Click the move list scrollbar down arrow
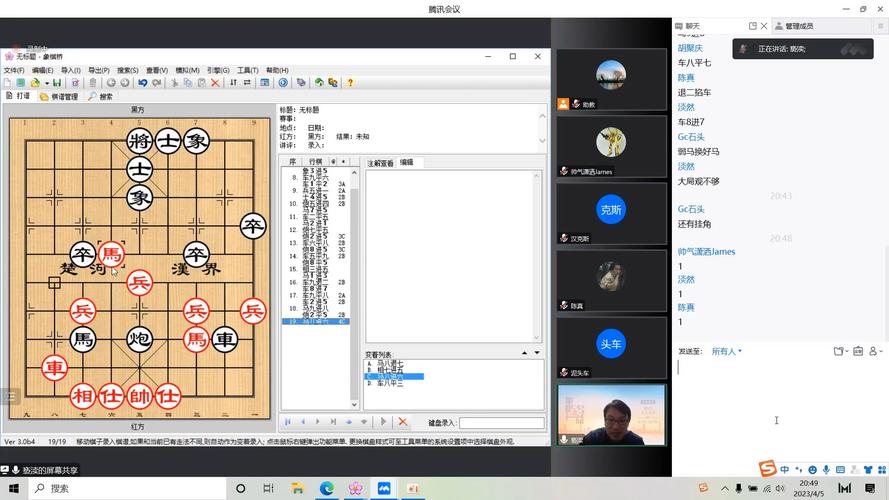 point(354,404)
